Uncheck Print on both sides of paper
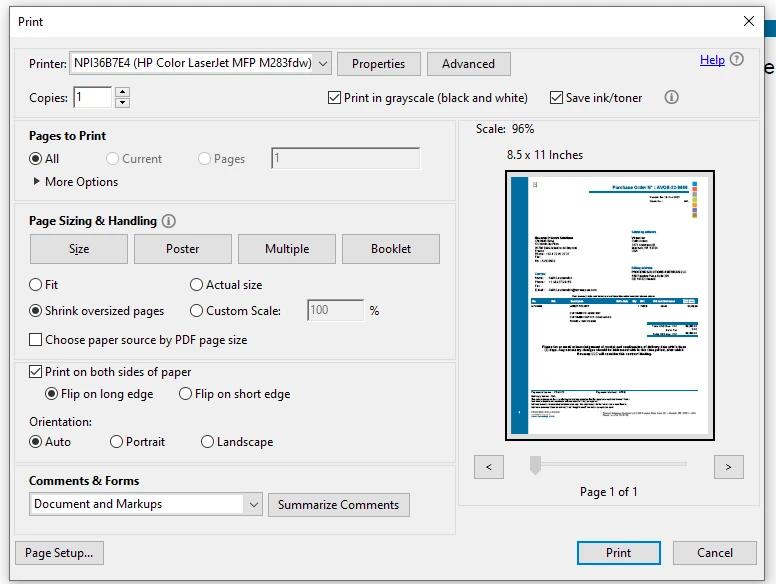This screenshot has height=584, width=776. click(x=36, y=372)
